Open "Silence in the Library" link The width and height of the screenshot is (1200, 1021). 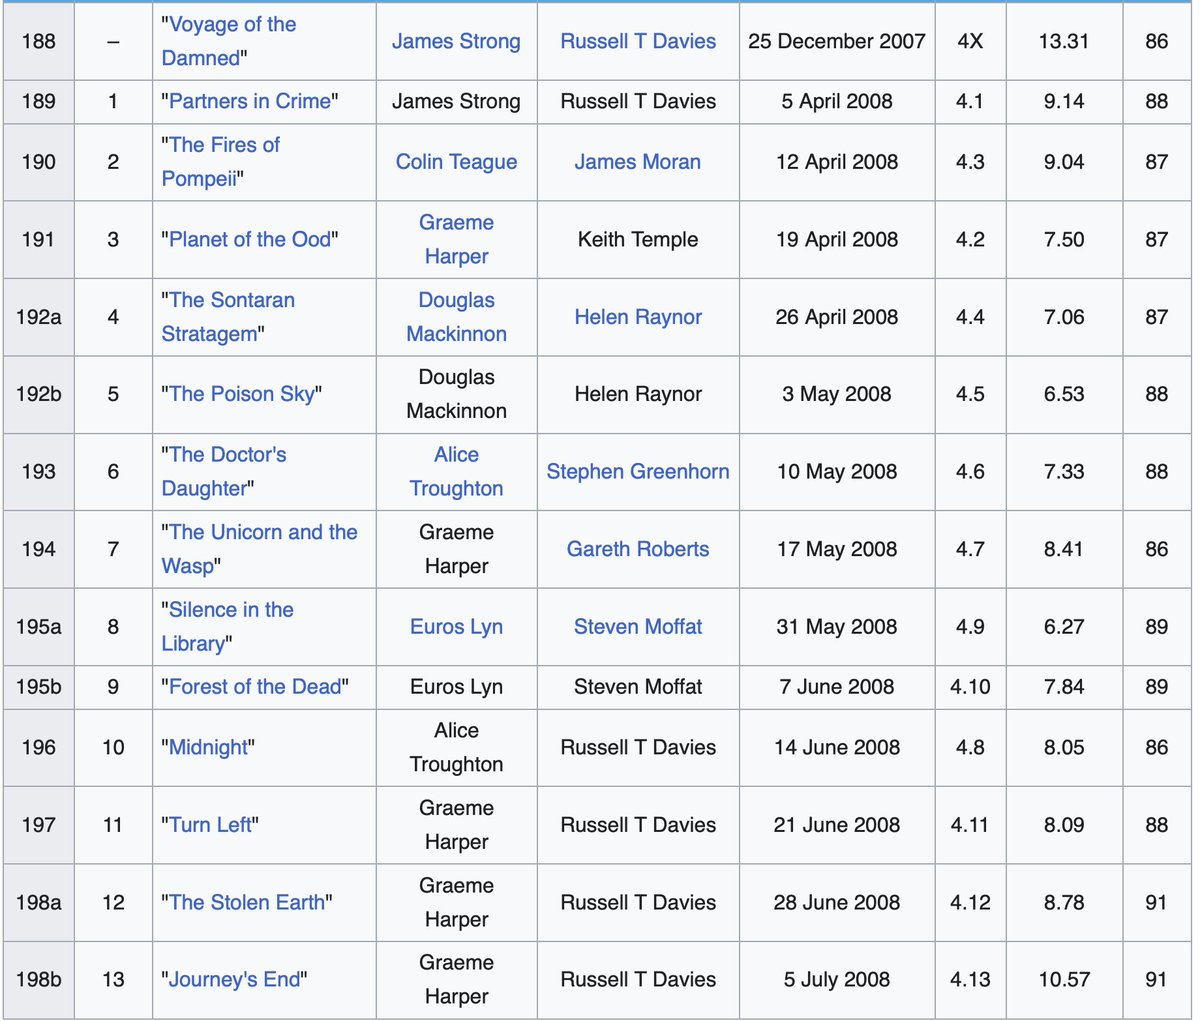[x=228, y=627]
